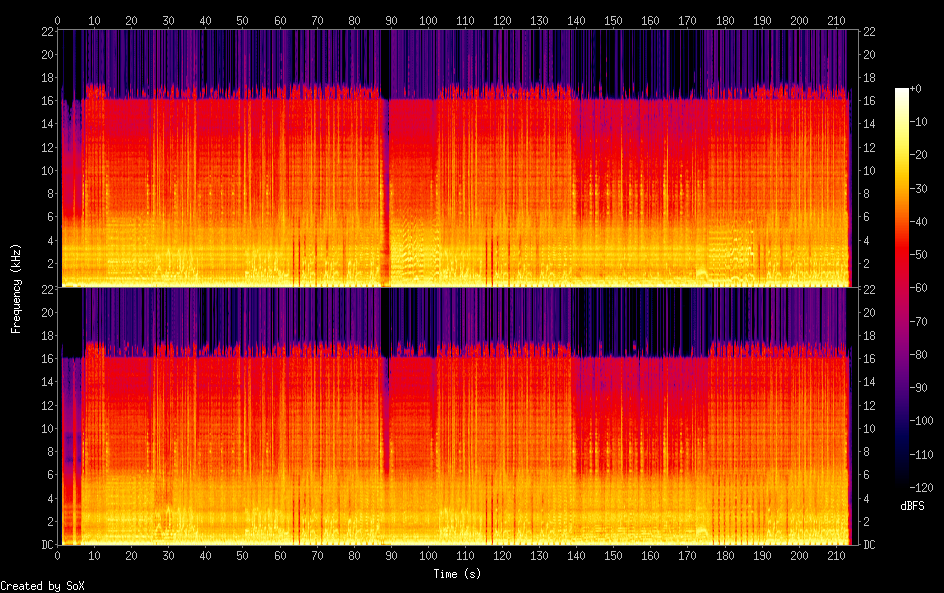
Task: Click the white top end of the color bar
Action: point(902,91)
